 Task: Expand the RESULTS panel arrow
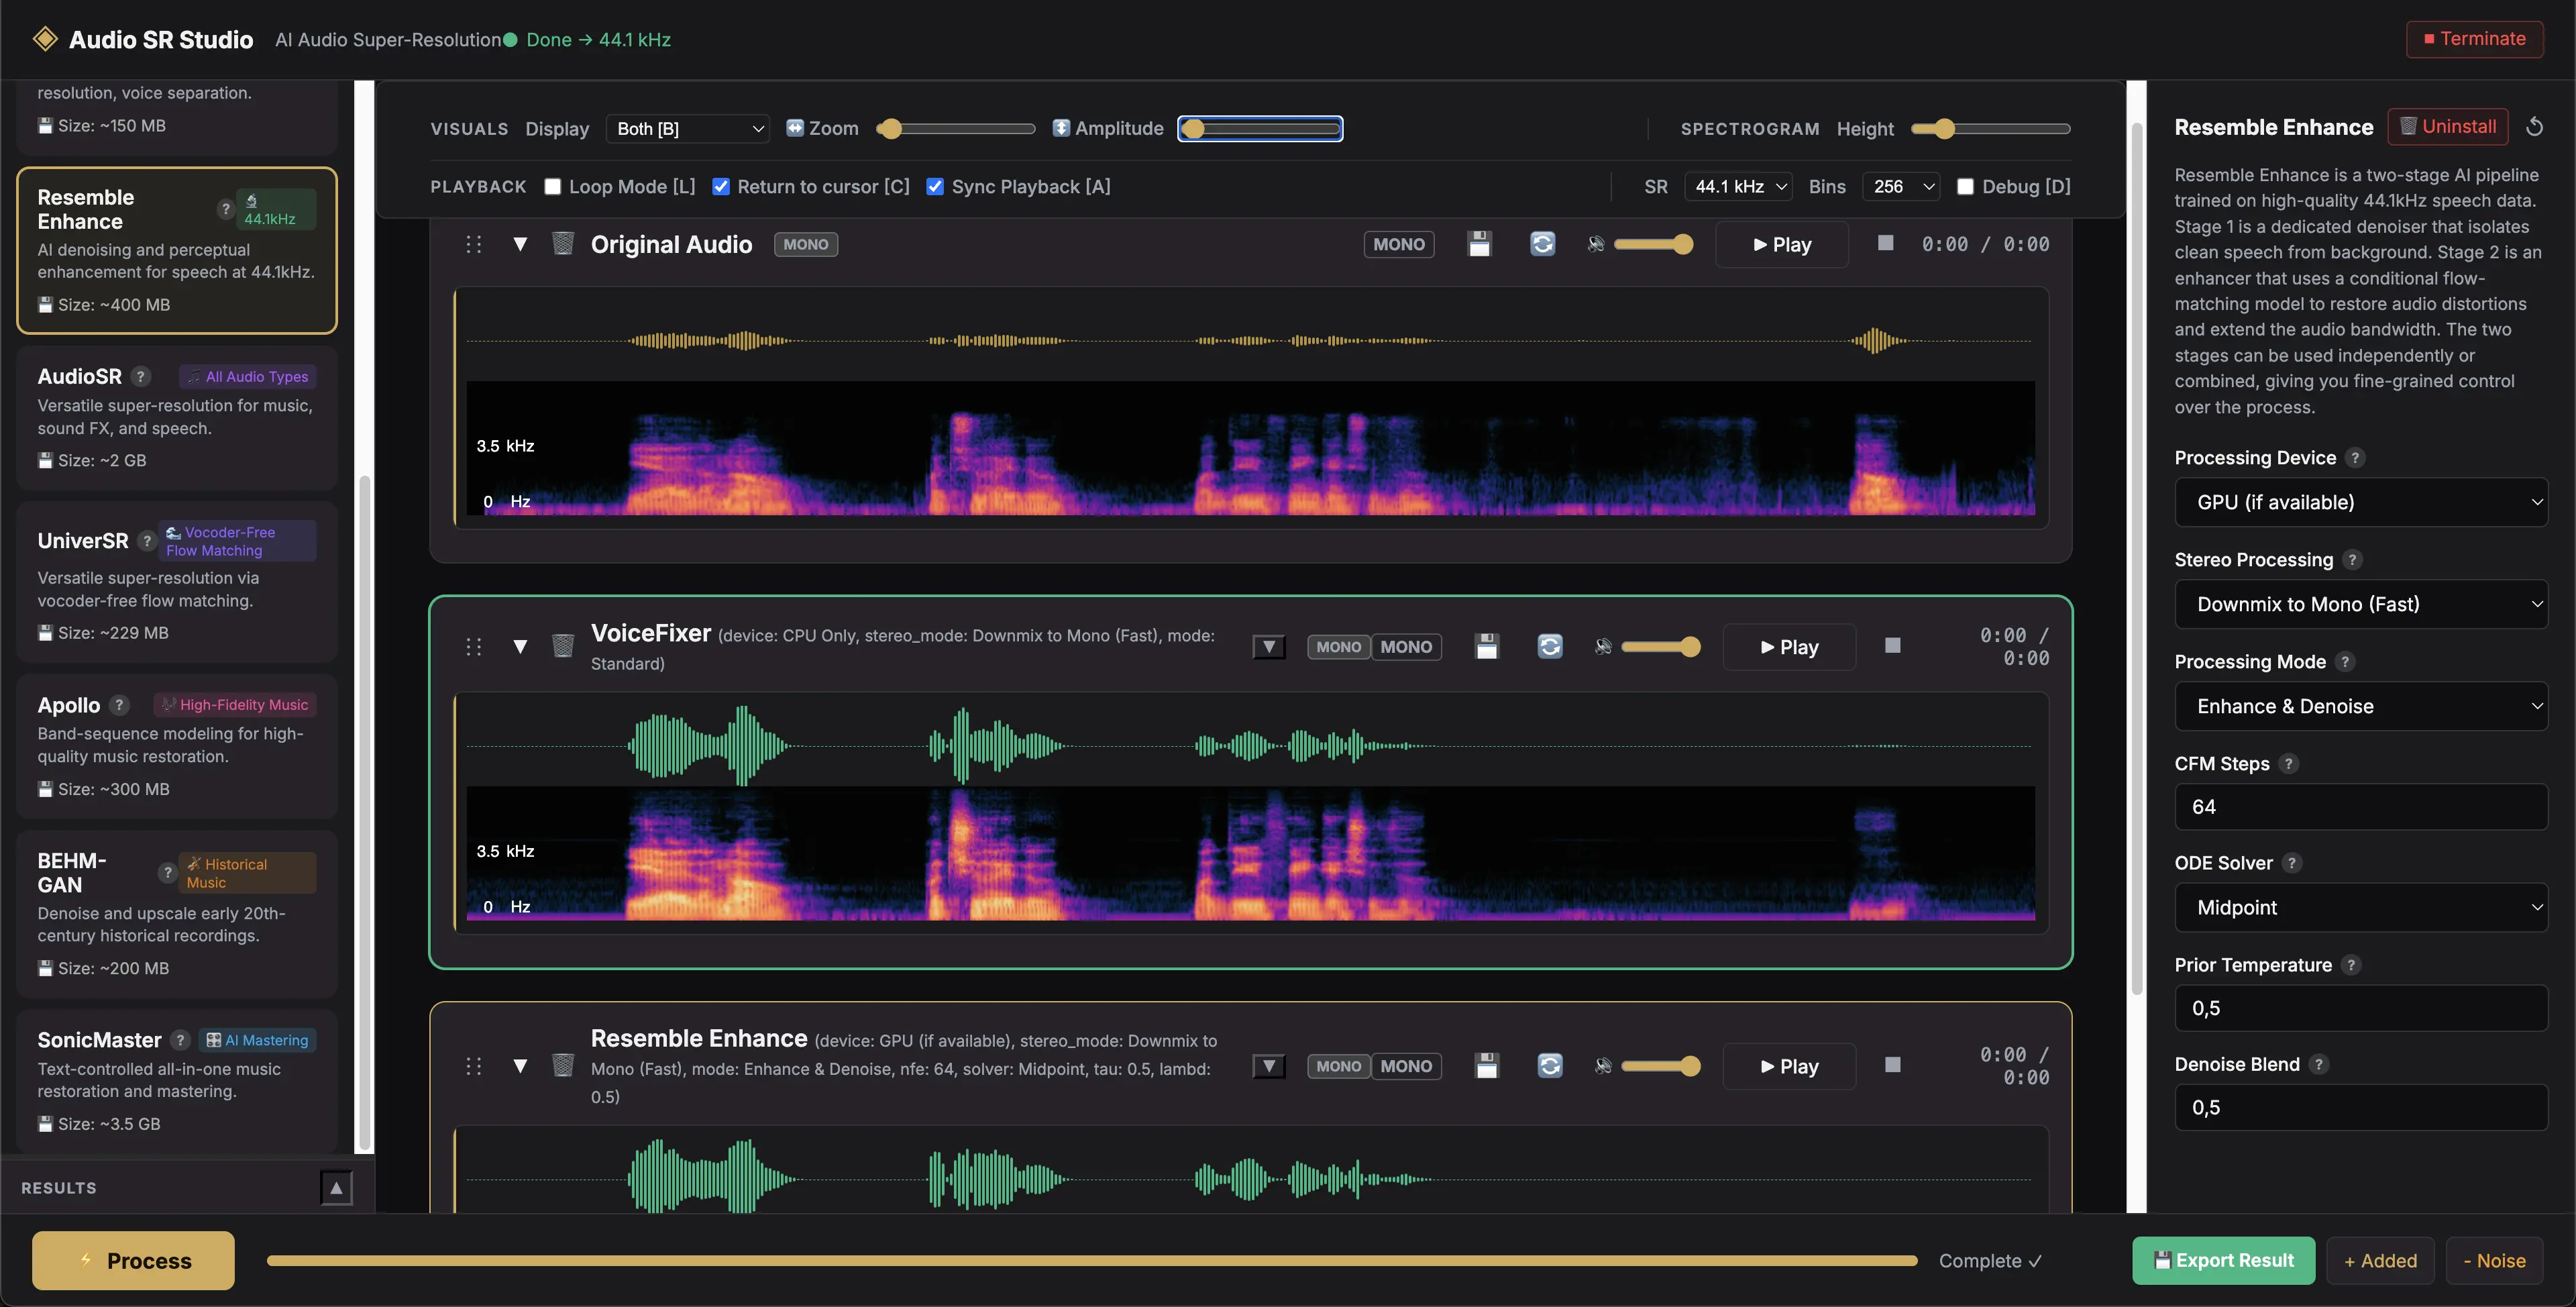(x=336, y=1188)
